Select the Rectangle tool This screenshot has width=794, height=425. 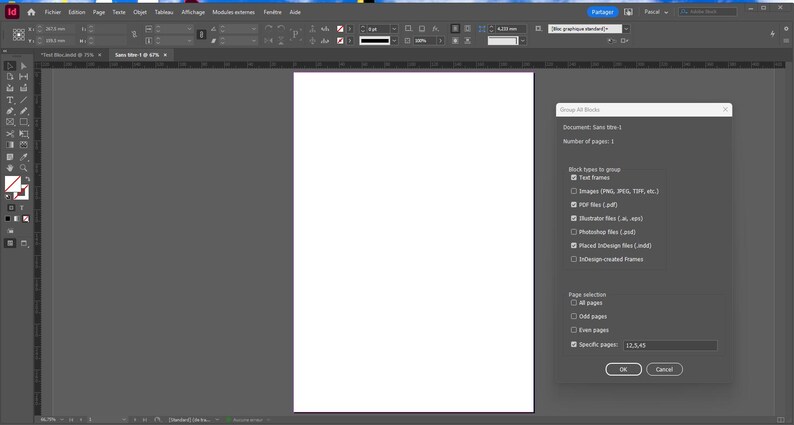coord(23,122)
